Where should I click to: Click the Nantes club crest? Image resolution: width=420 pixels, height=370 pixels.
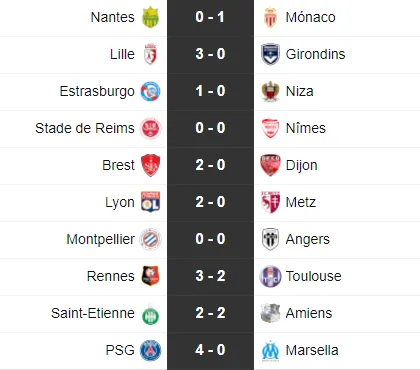click(150, 17)
